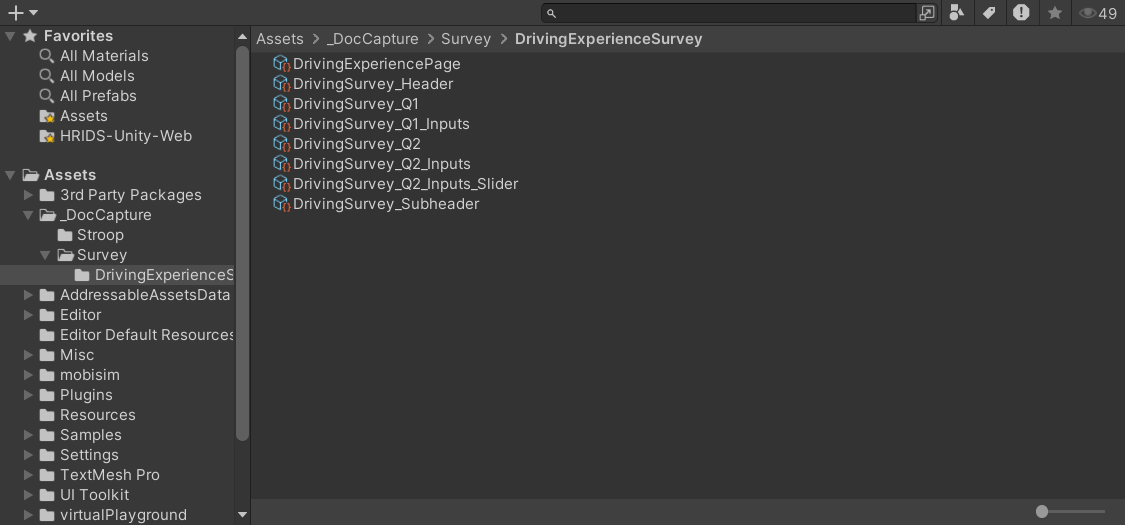Image resolution: width=1125 pixels, height=525 pixels.
Task: Click the asset icon size slider
Action: 1070,511
